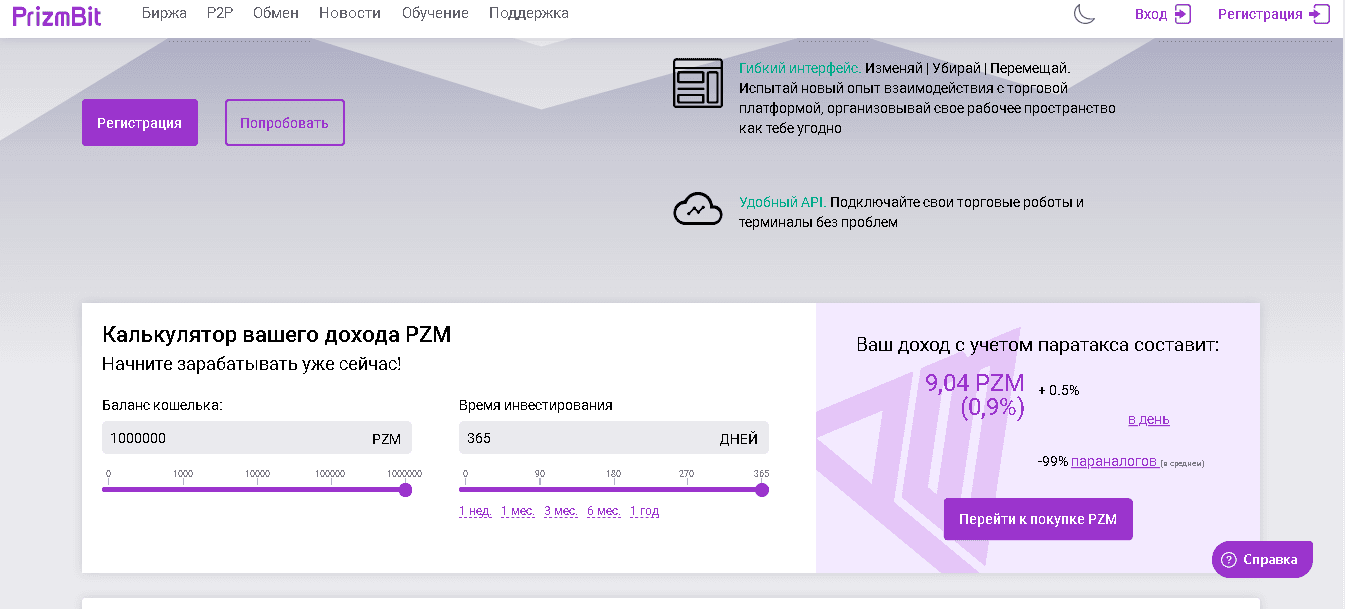The image size is (1345, 609).
Task: Click the investment time slider handle
Action: point(762,490)
